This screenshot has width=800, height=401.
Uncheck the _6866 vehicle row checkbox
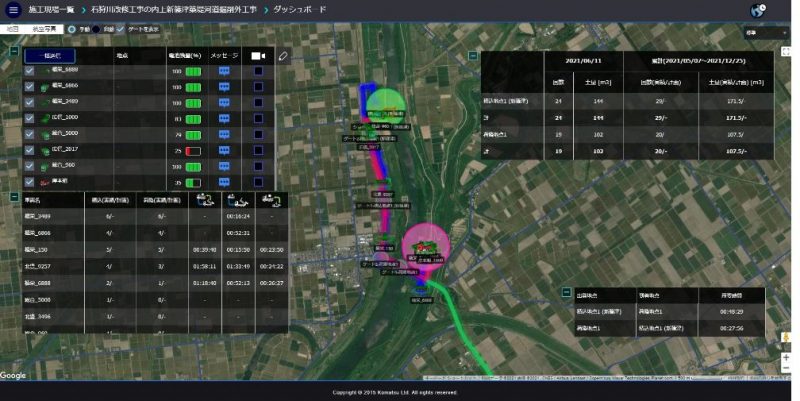[30, 87]
